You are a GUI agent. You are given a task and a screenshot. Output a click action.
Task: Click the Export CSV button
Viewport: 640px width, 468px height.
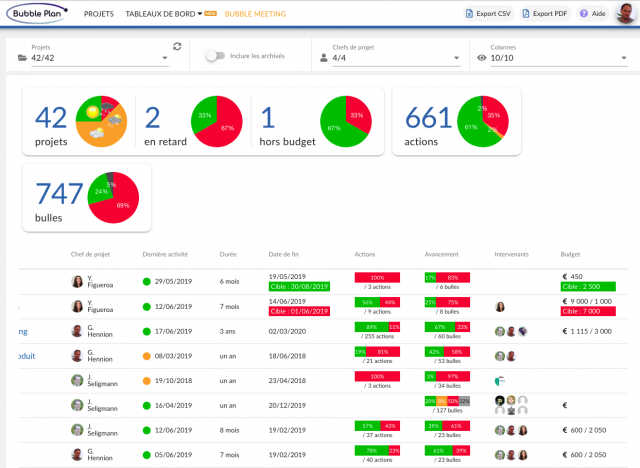489,14
